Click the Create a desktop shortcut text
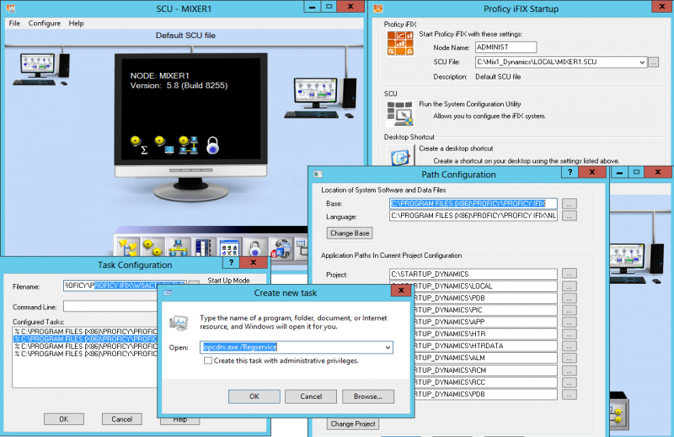Screen dimensions: 674x437 click(x=456, y=148)
